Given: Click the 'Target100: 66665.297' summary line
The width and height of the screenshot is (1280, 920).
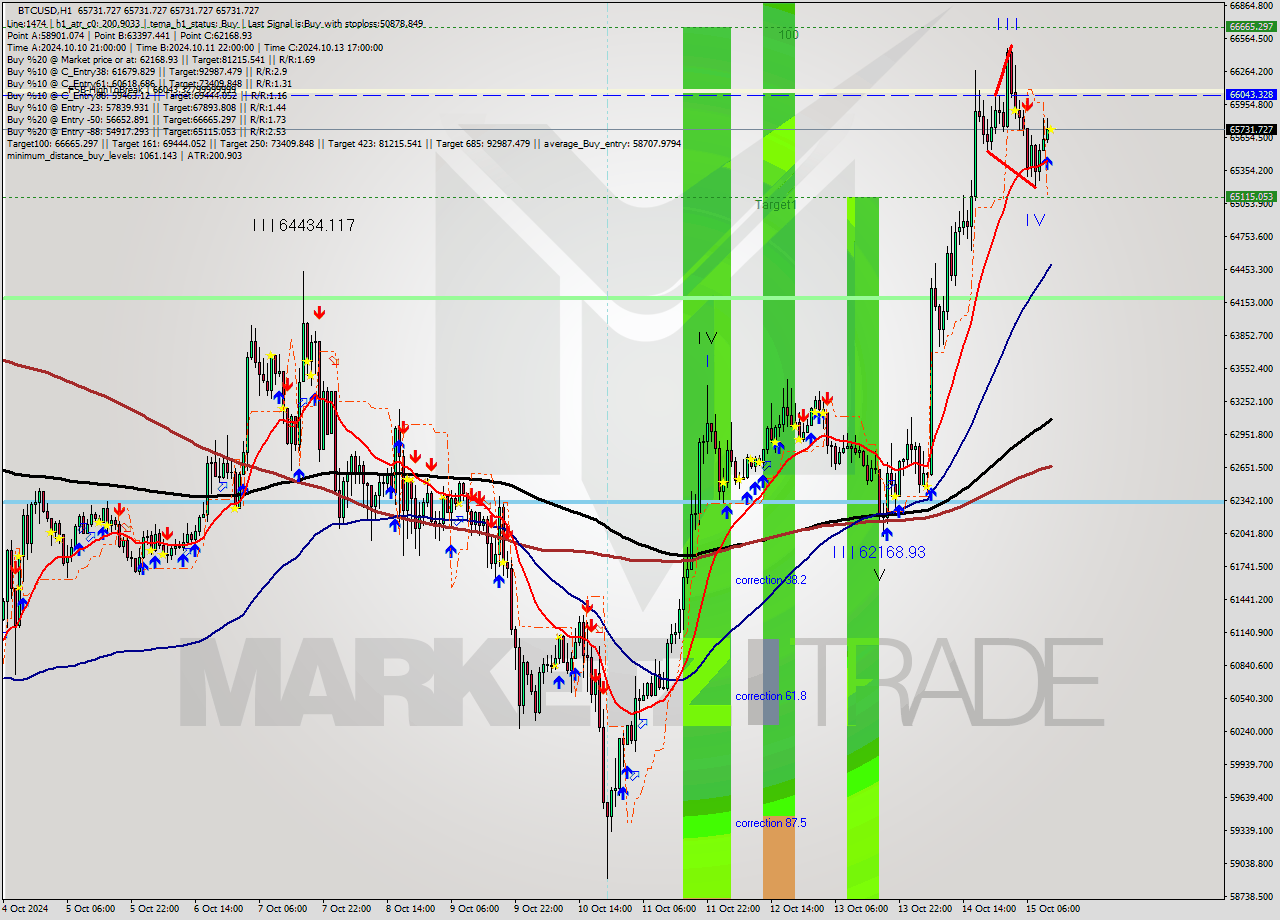Looking at the screenshot, I should [x=343, y=143].
